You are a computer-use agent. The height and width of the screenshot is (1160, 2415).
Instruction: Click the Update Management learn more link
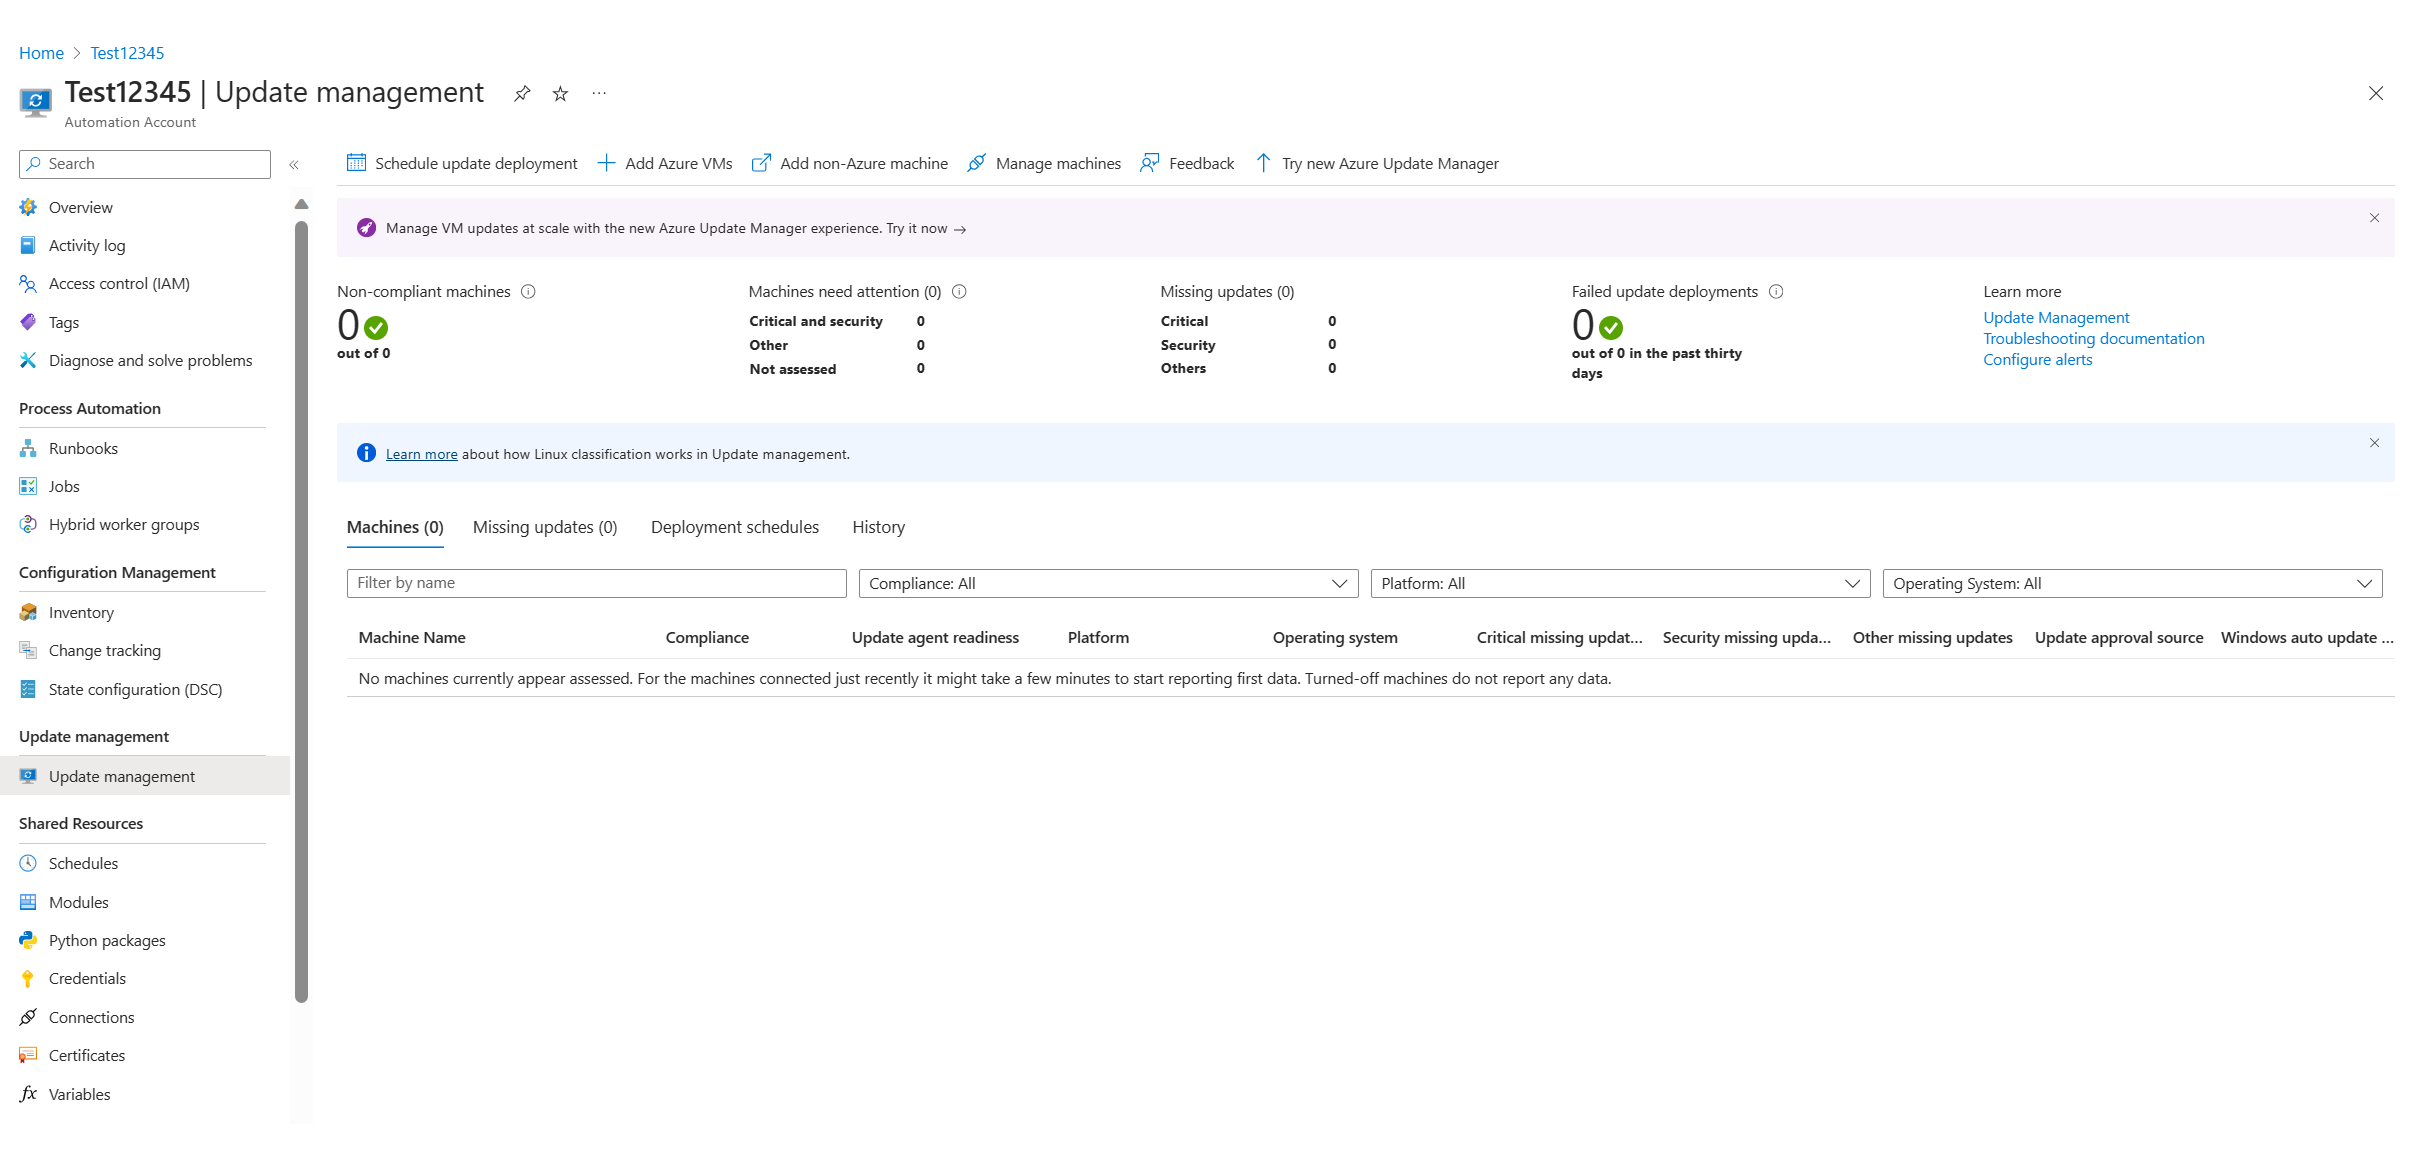2056,317
